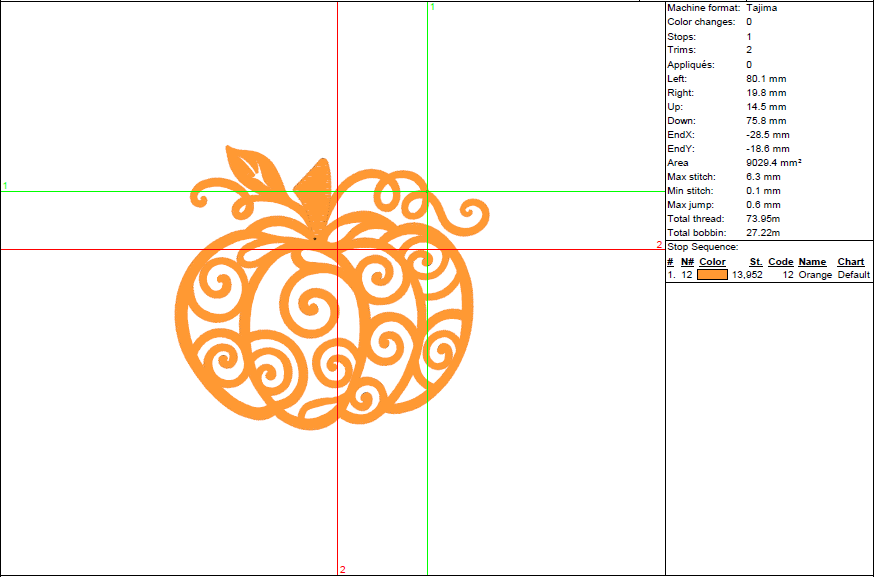
Task: Select the red '2' marker on right side
Action: (659, 244)
